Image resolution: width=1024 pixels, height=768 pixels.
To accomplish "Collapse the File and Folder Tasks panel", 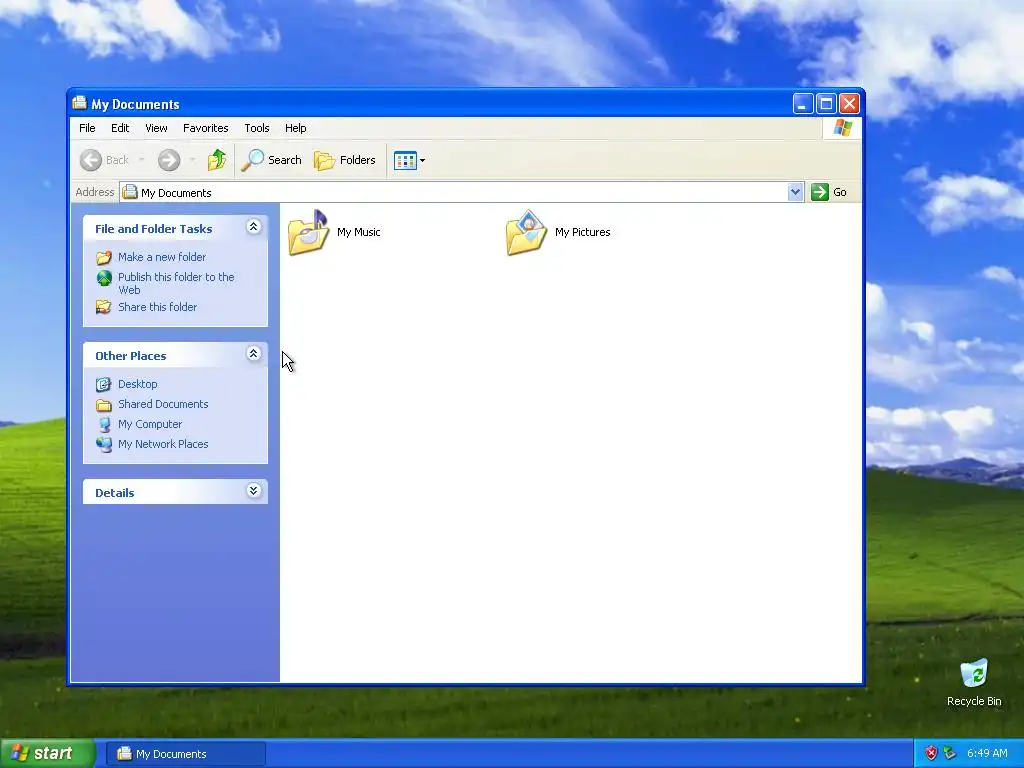I will point(253,227).
